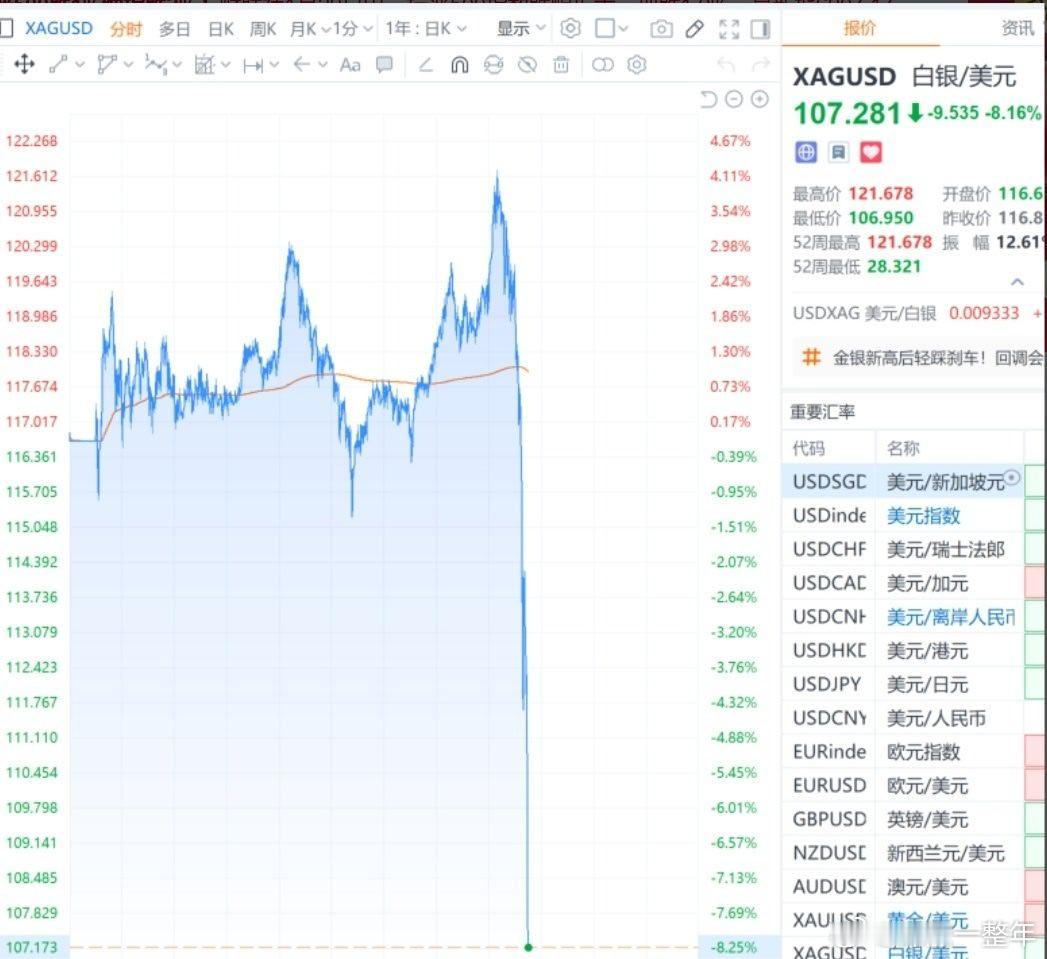Toggle magnet snap mode on drawing toolbar
The width and height of the screenshot is (1047, 959).
(x=460, y=64)
